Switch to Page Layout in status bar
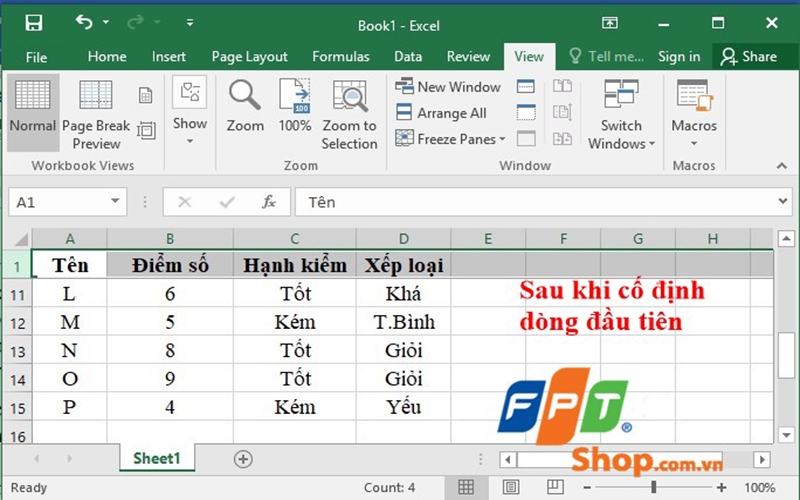Screen dimensions: 800x500 coord(510,487)
